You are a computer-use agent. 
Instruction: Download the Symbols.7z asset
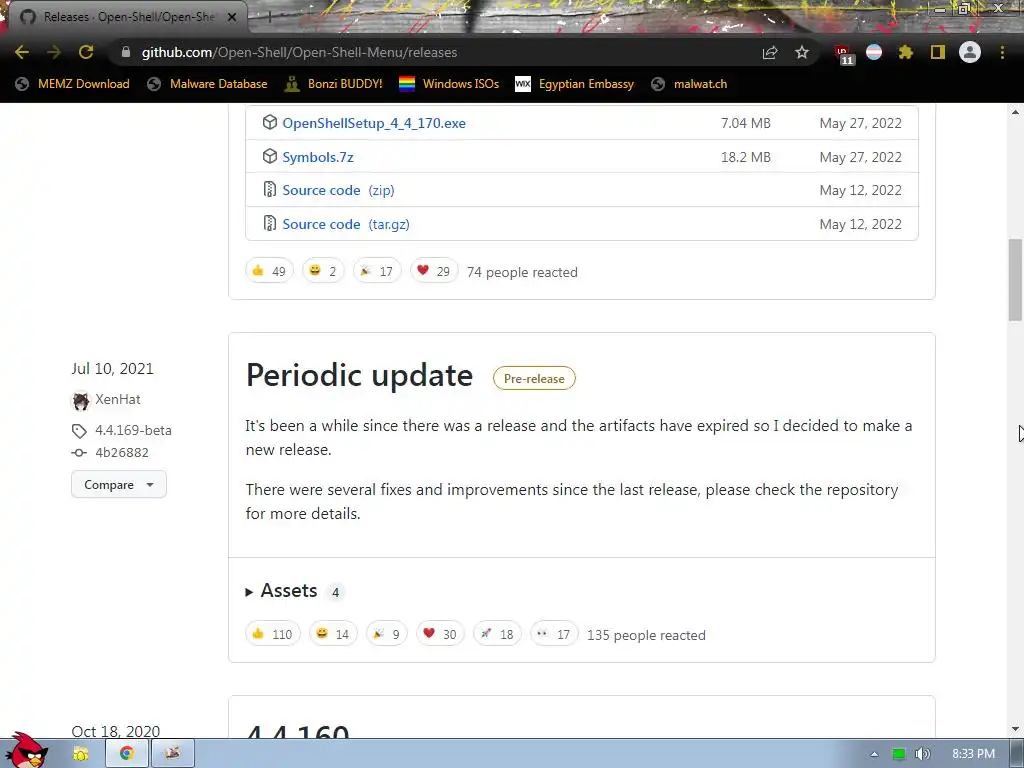(x=317, y=157)
